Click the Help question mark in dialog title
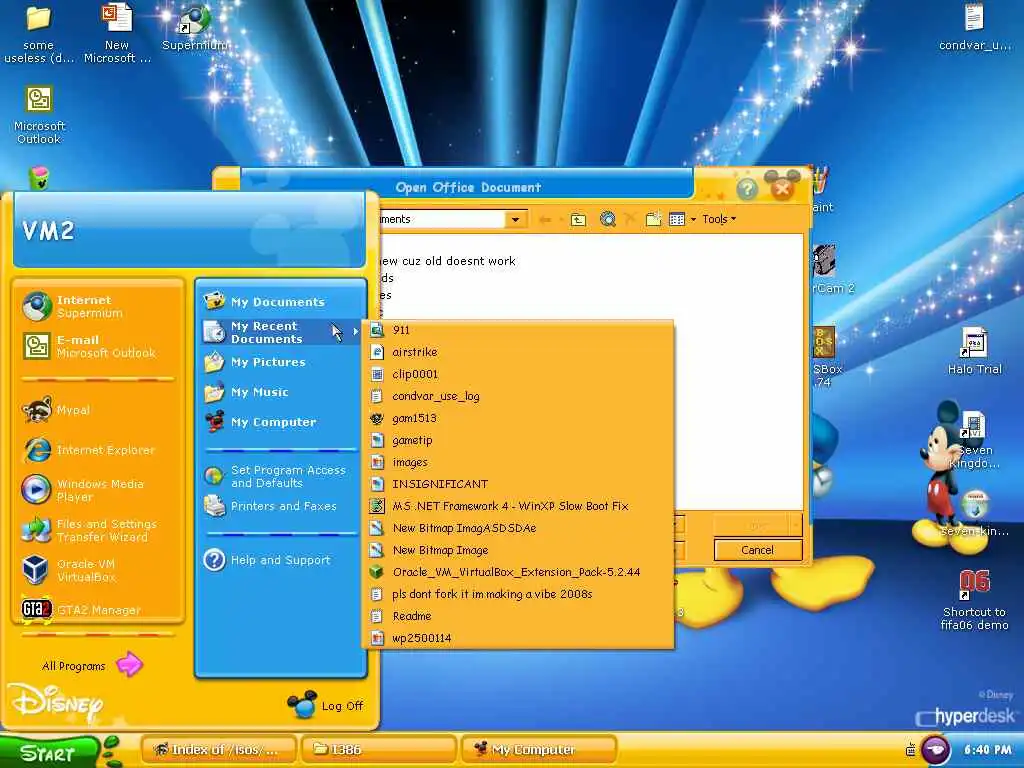The image size is (1024, 768). [747, 189]
